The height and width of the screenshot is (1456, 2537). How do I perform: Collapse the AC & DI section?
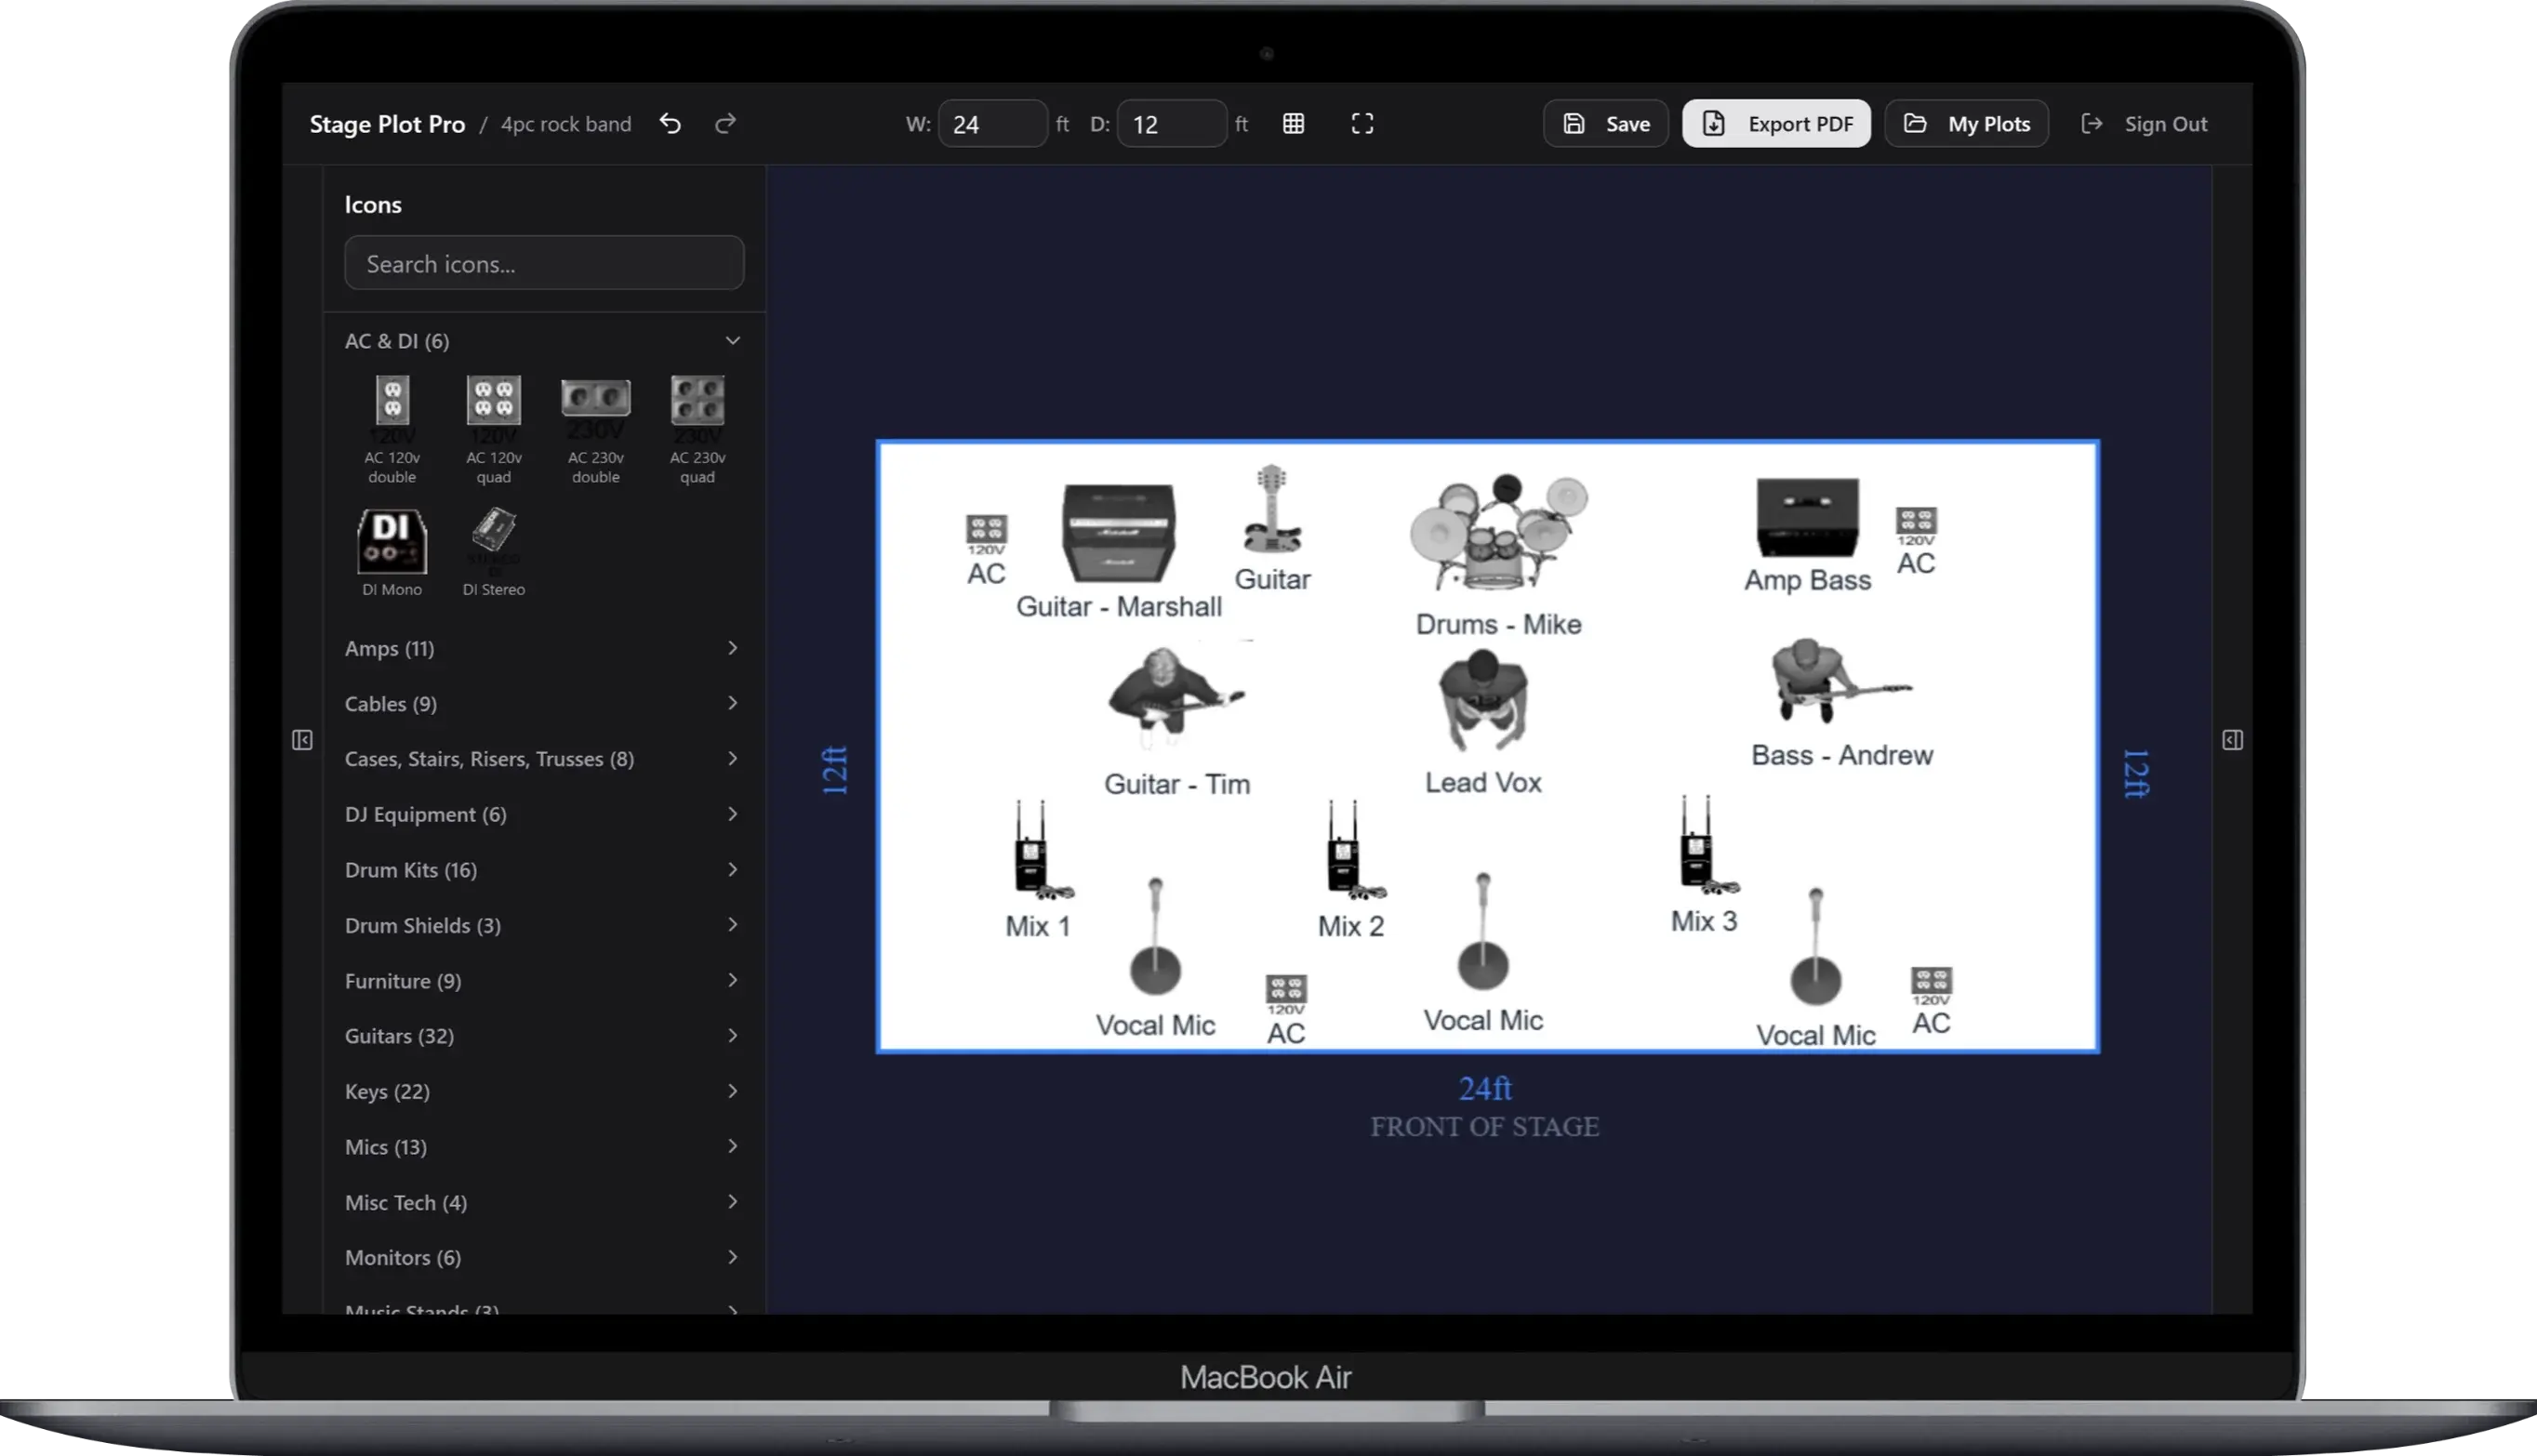[733, 340]
